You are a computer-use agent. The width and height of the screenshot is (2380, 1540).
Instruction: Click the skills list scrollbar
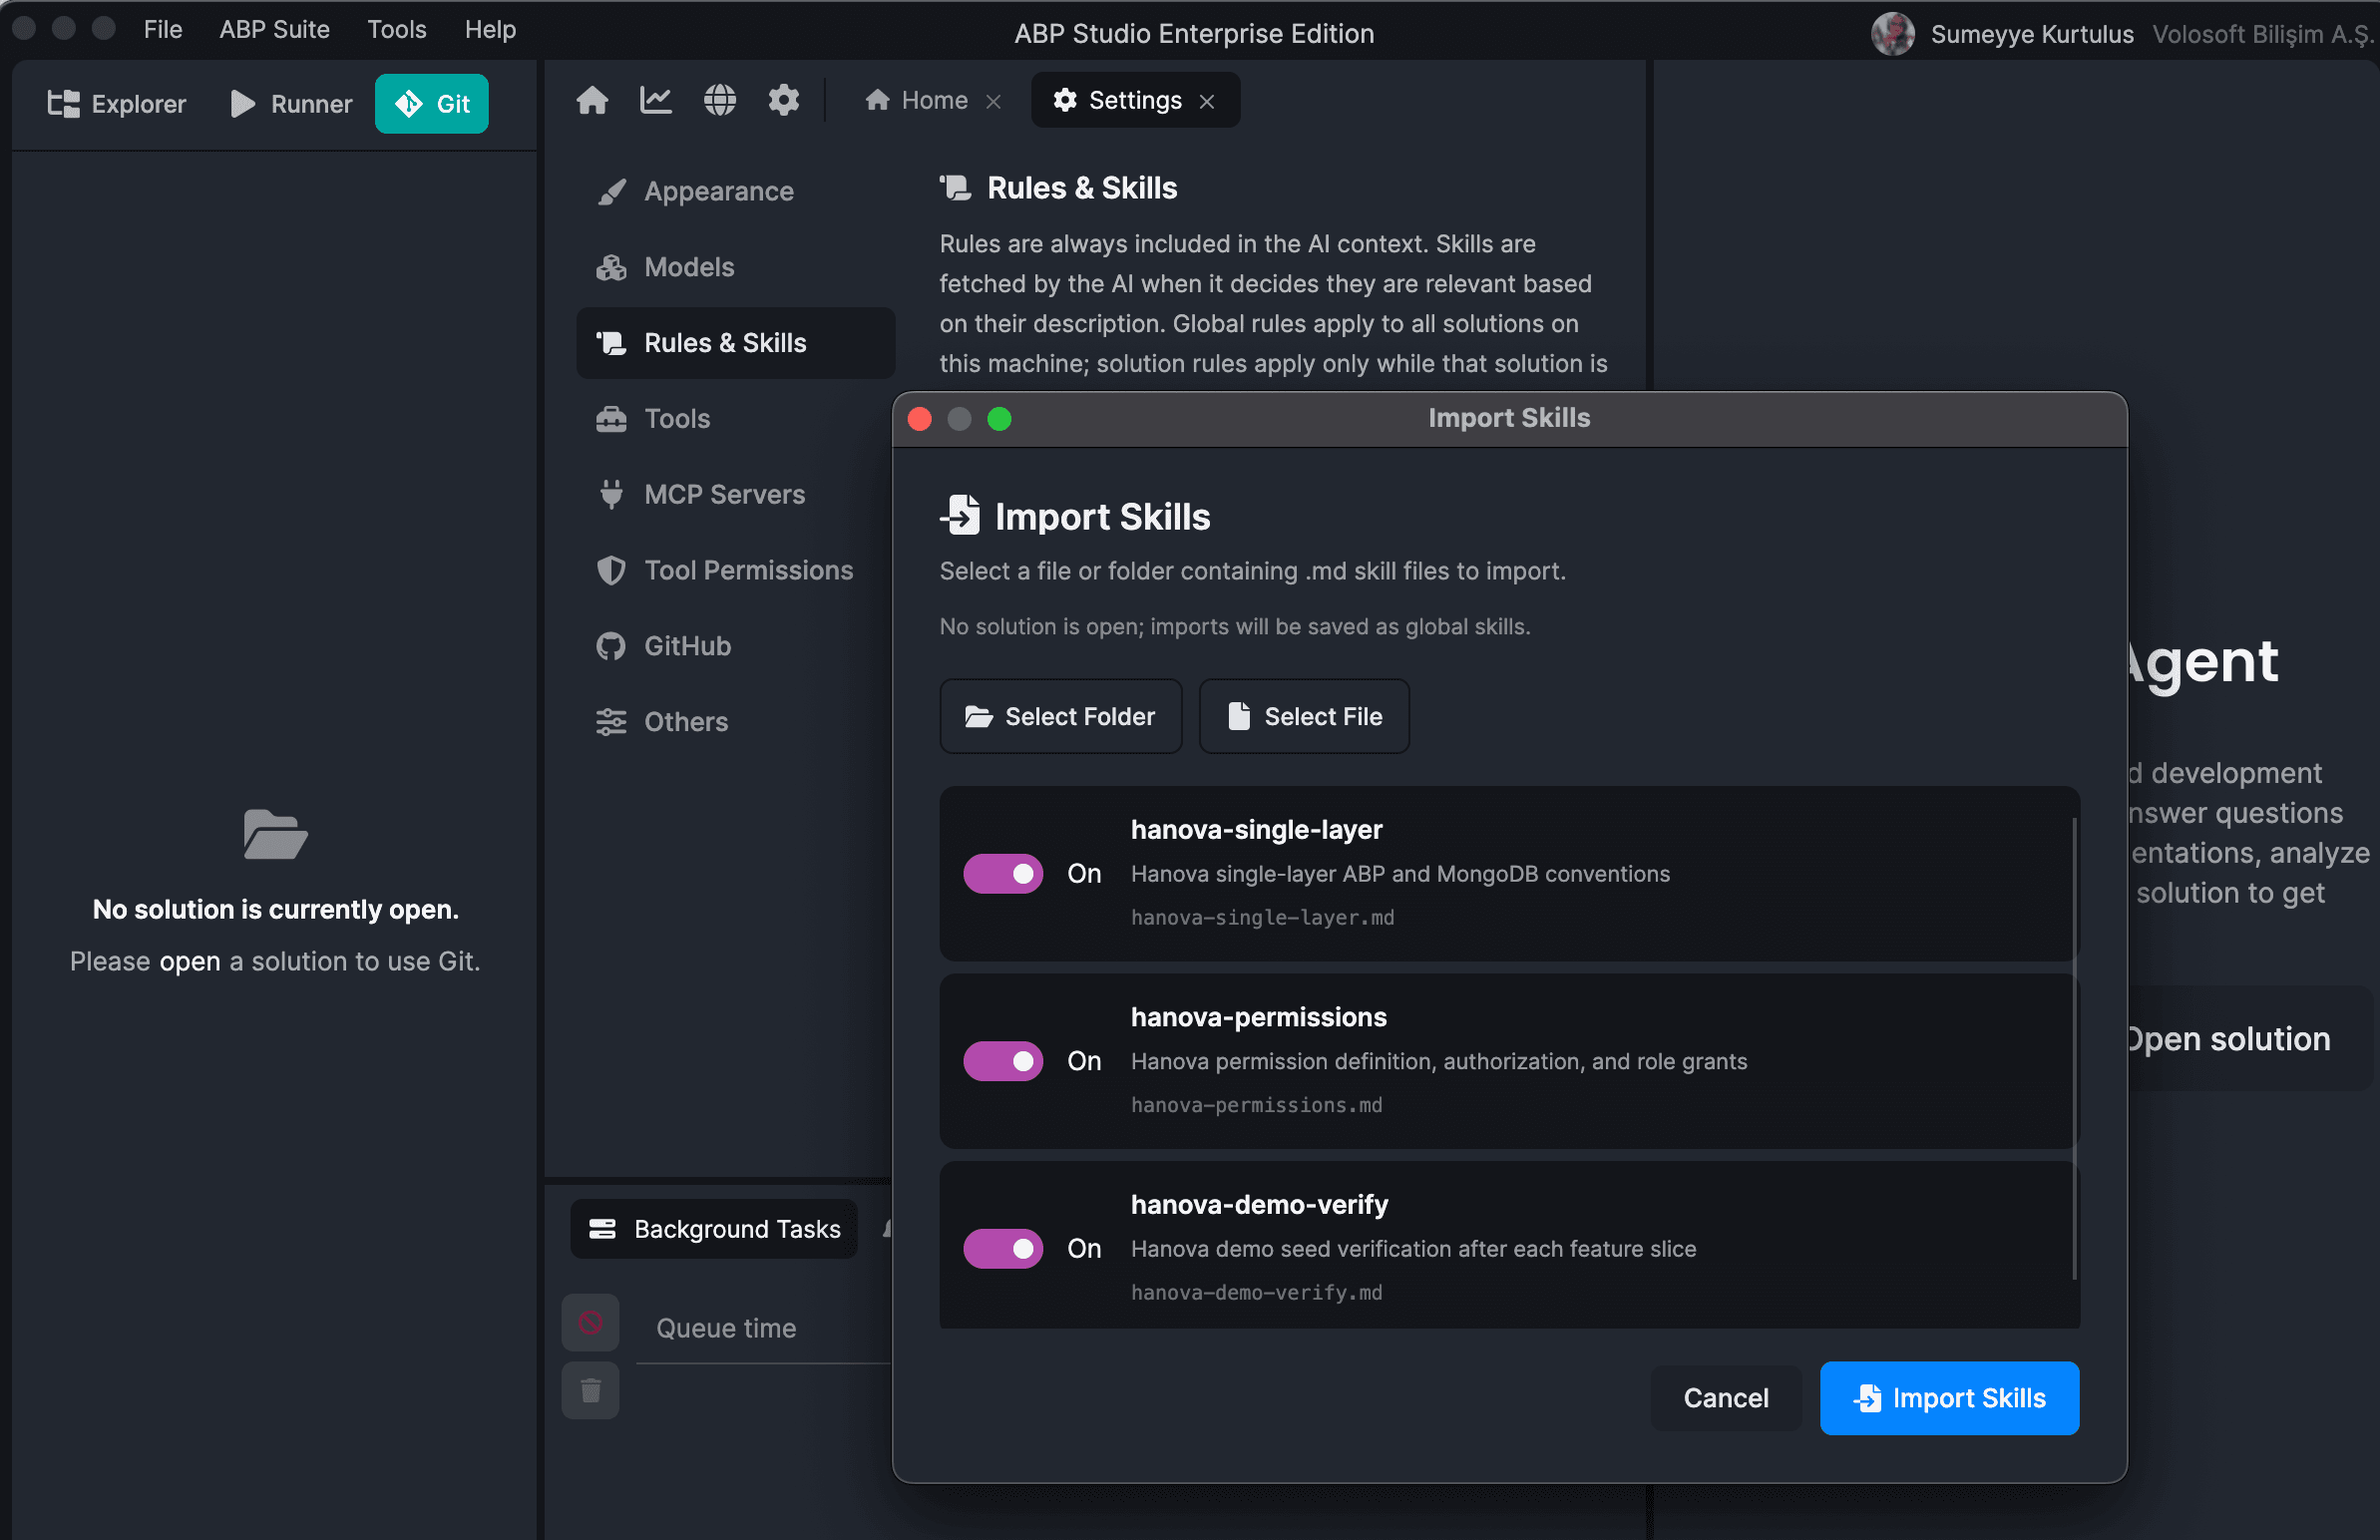pyautogui.click(x=2075, y=1048)
